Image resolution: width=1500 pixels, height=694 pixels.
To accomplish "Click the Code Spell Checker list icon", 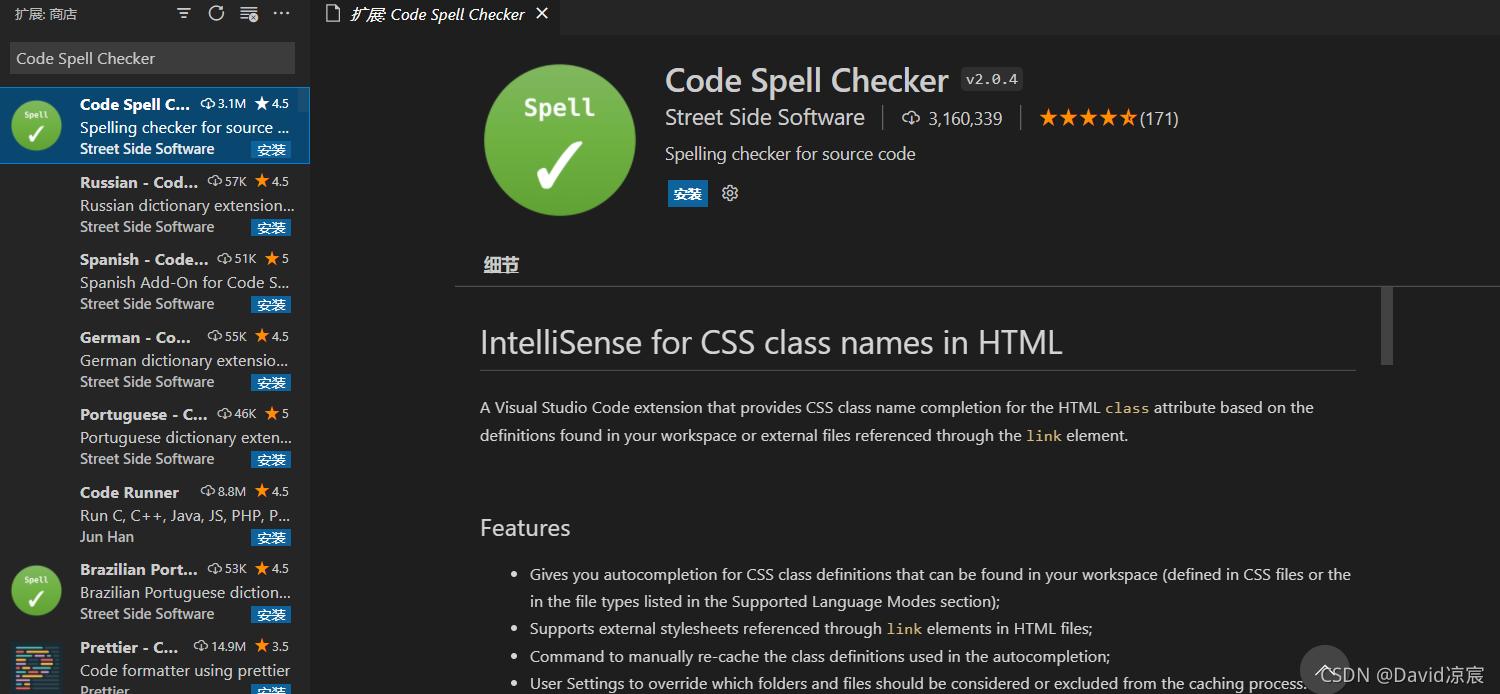I will point(36,126).
